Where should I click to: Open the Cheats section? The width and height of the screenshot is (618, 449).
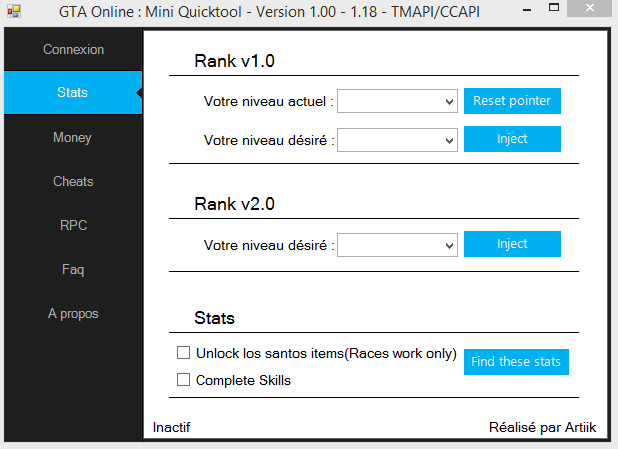[x=73, y=181]
